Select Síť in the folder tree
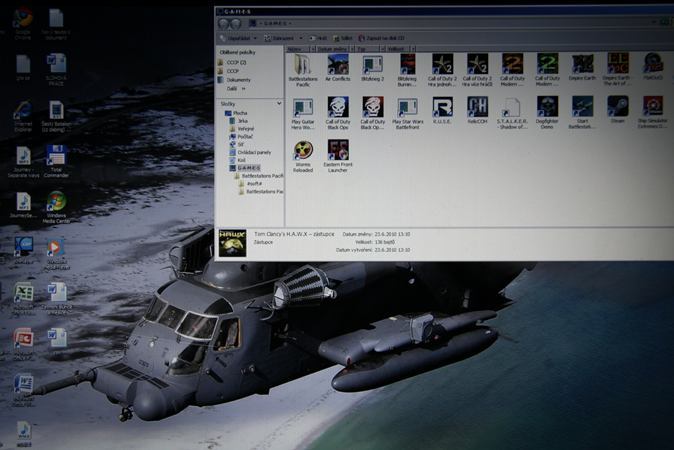Image resolution: width=674 pixels, height=450 pixels. pos(237,144)
